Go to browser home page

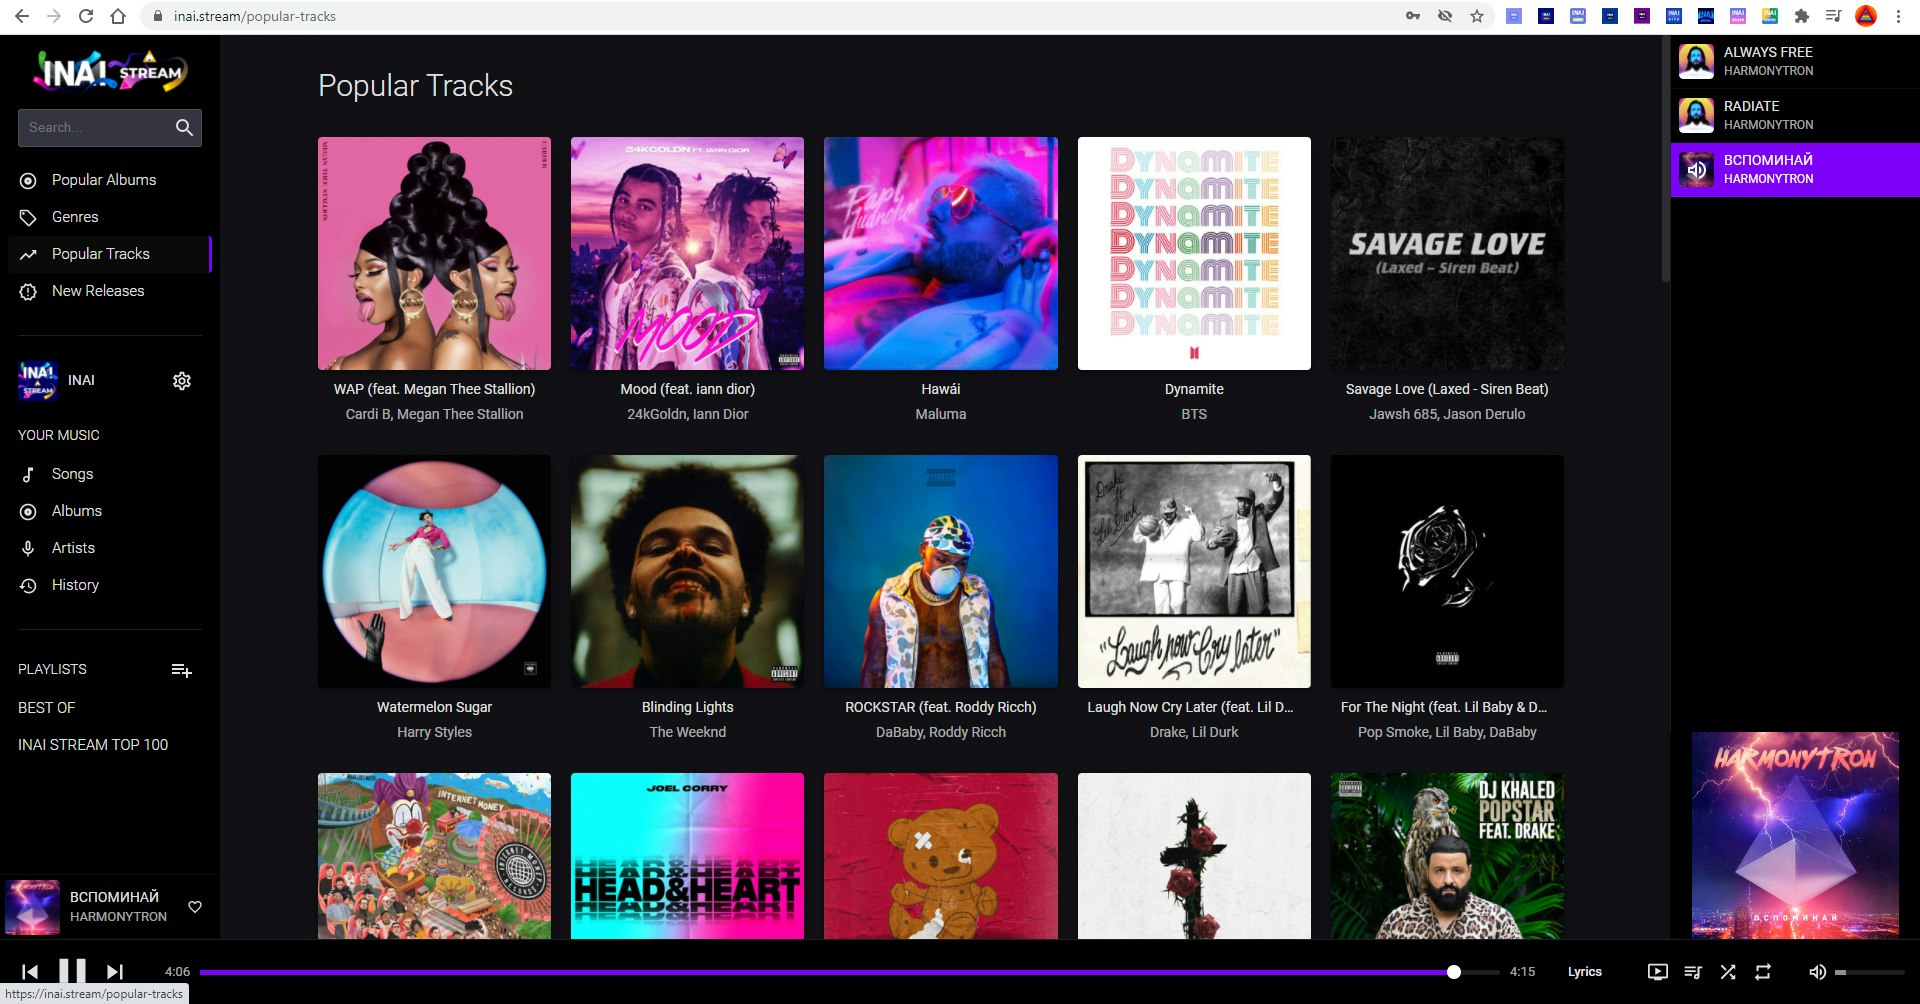pos(118,16)
